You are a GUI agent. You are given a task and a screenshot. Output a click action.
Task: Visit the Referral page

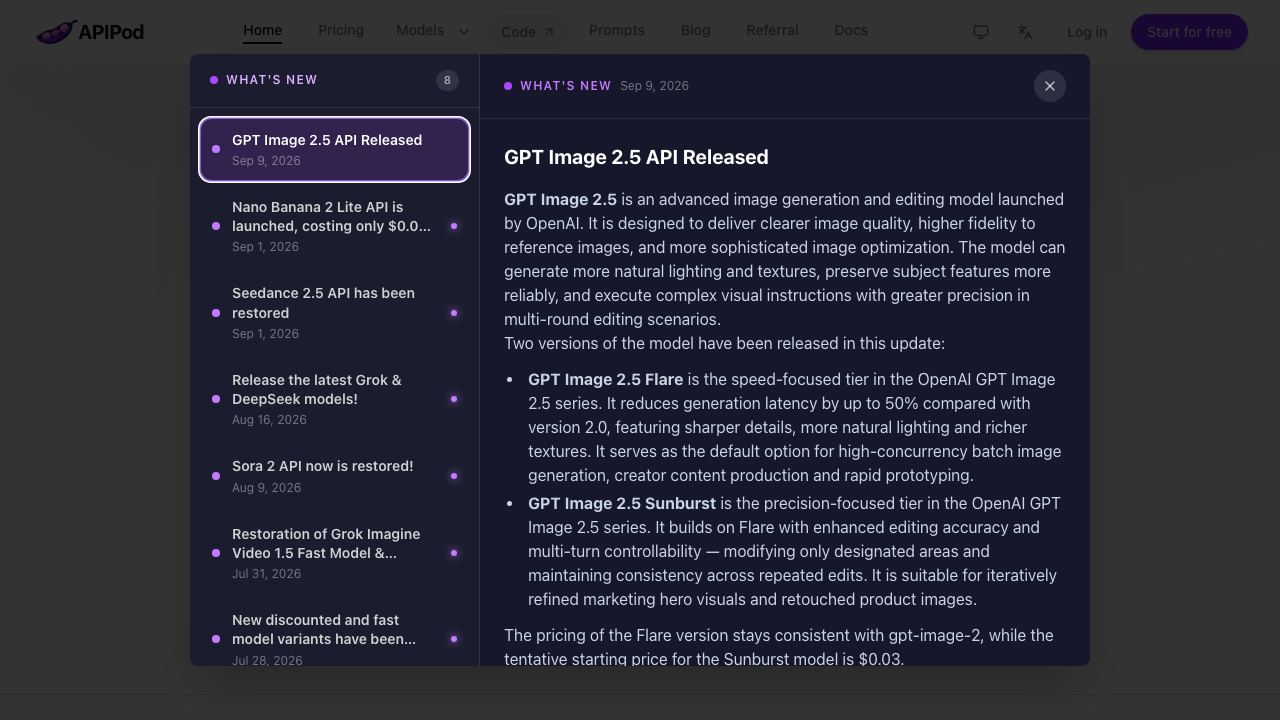tap(773, 31)
